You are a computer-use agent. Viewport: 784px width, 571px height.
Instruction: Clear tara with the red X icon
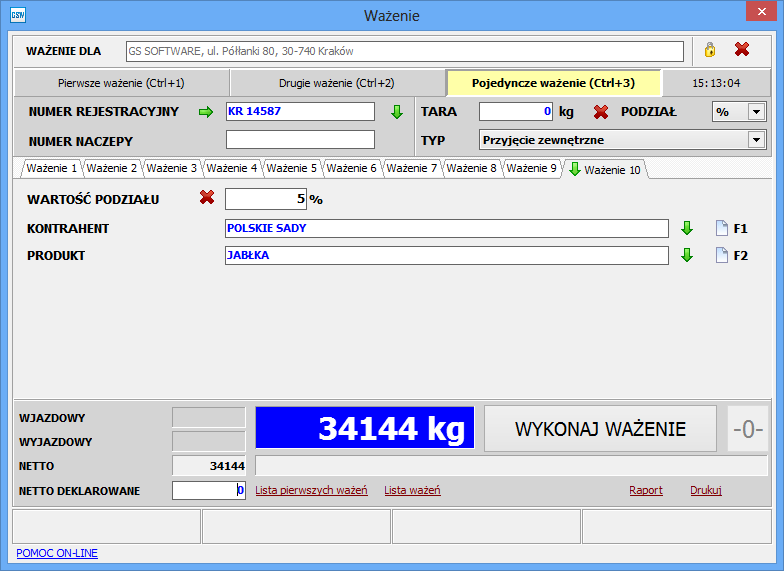[601, 112]
